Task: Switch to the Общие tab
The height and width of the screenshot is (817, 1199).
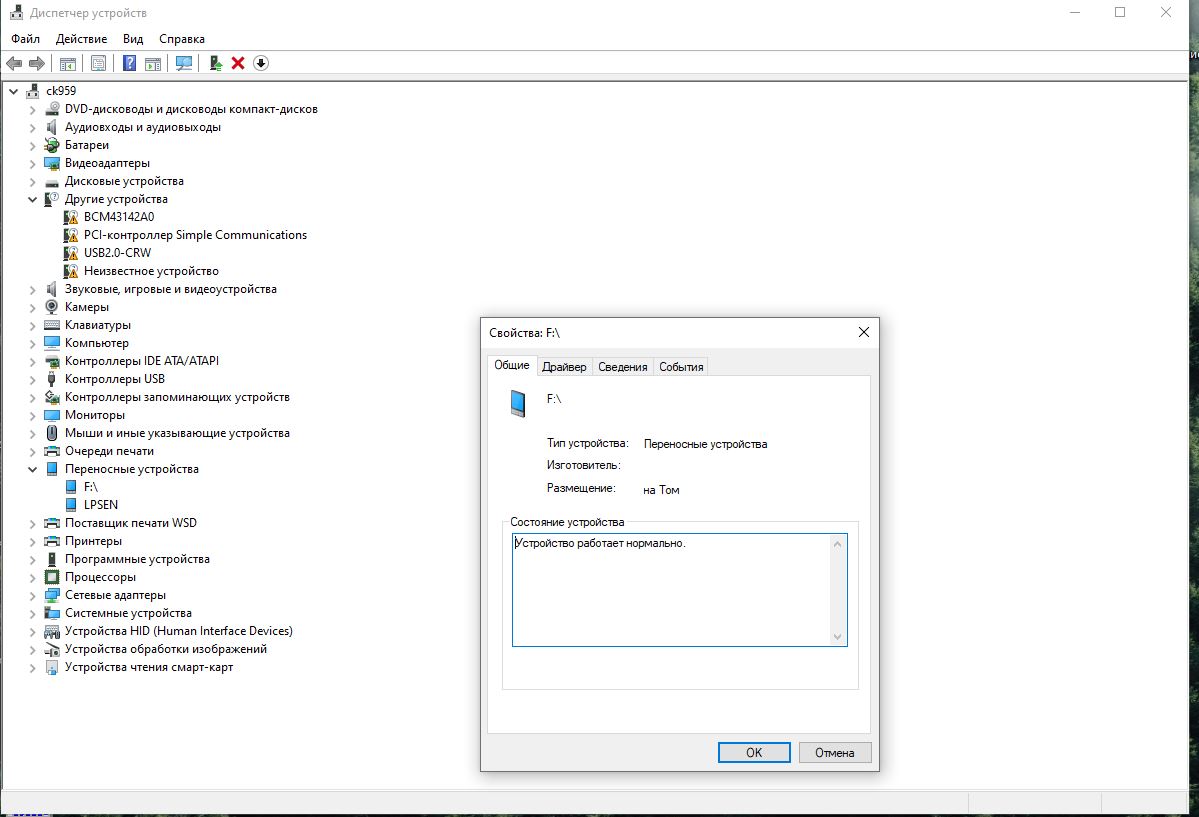Action: tap(512, 365)
